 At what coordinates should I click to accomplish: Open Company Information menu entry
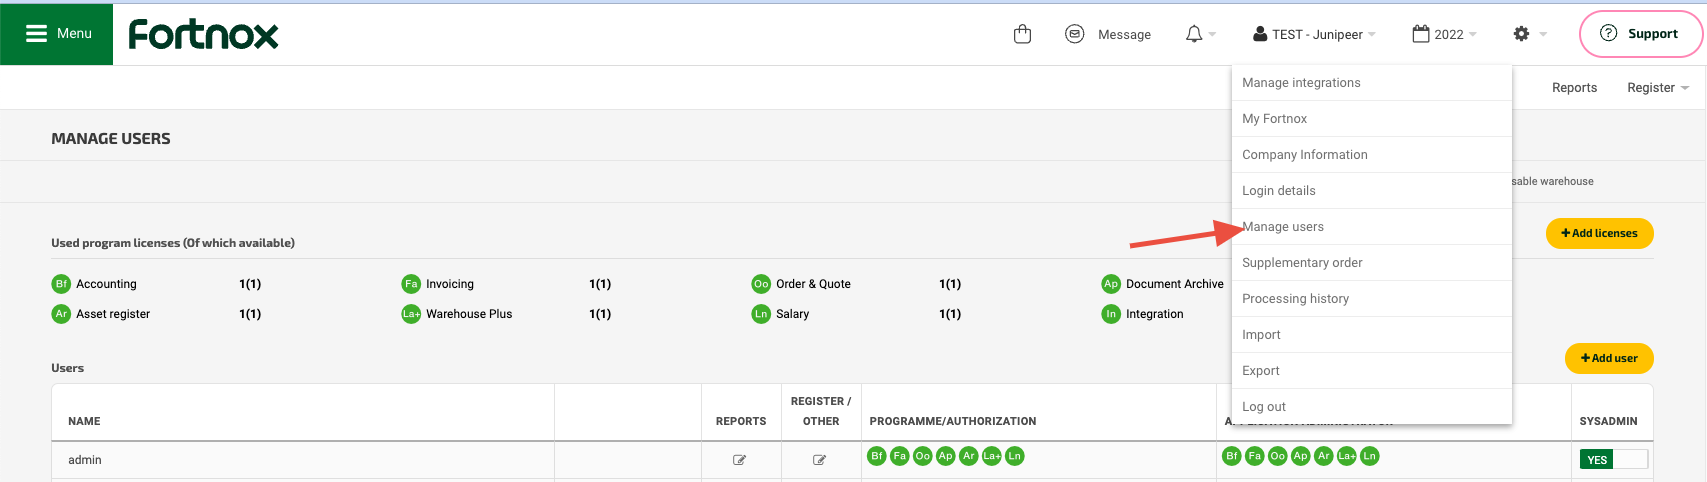pyautogui.click(x=1371, y=155)
